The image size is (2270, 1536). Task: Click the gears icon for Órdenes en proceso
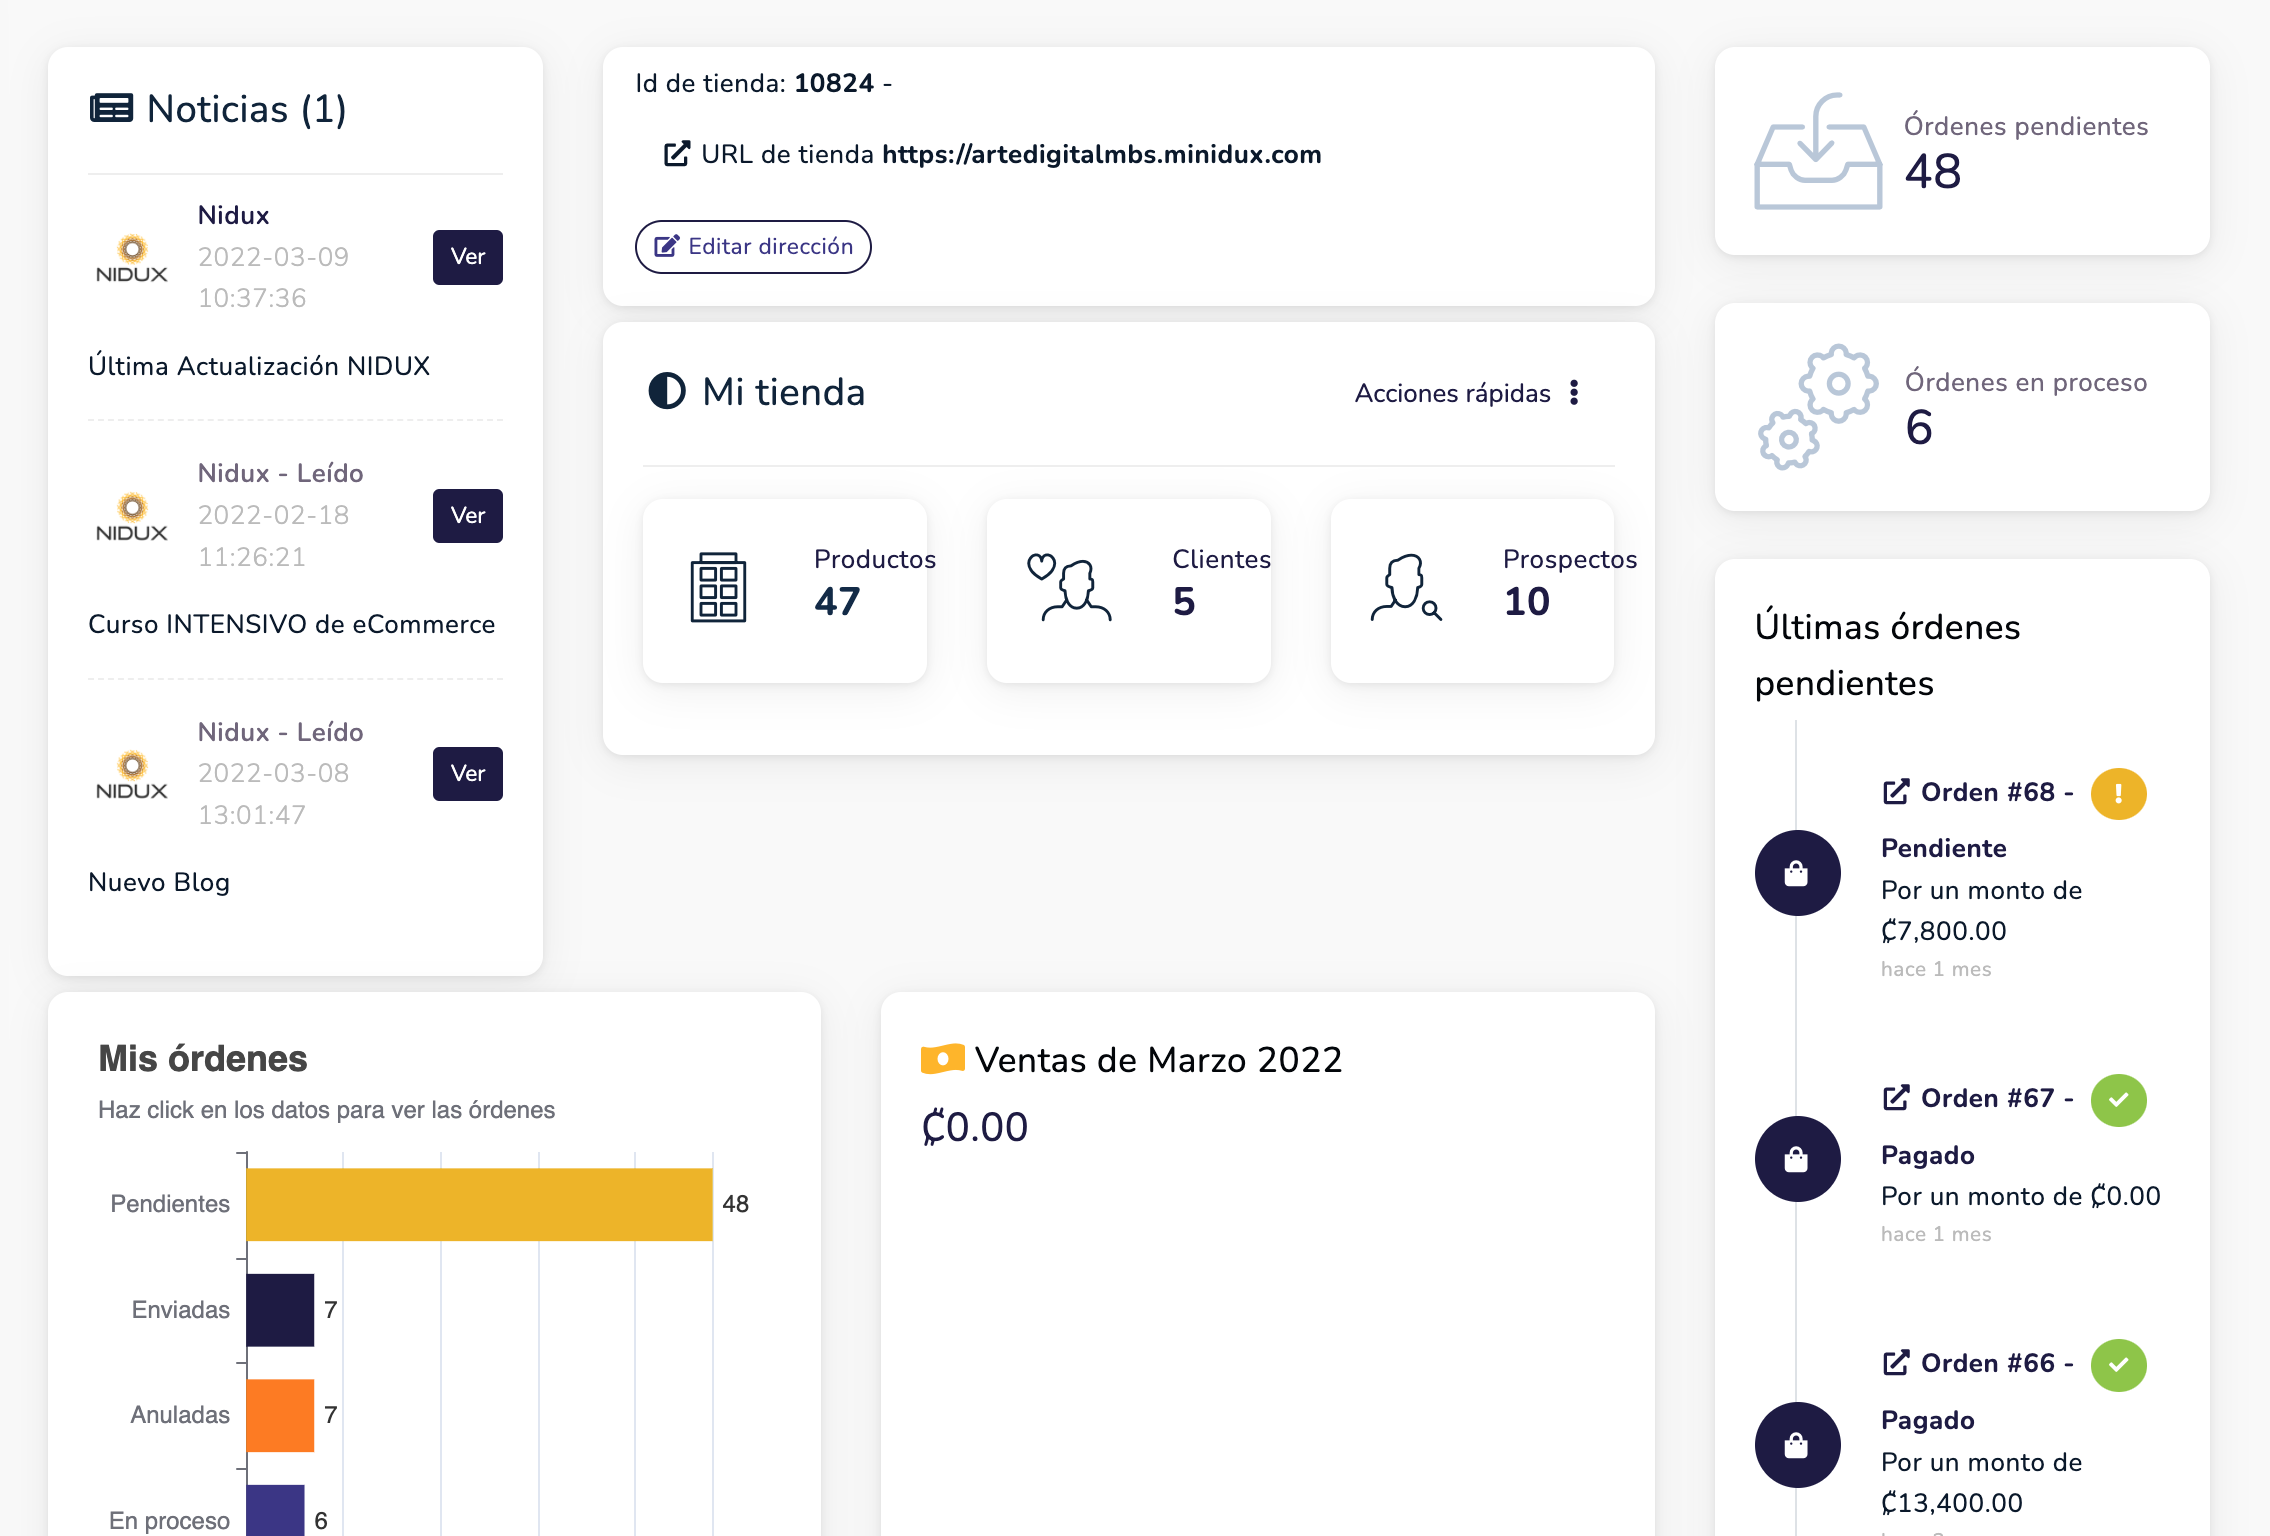pos(1817,407)
